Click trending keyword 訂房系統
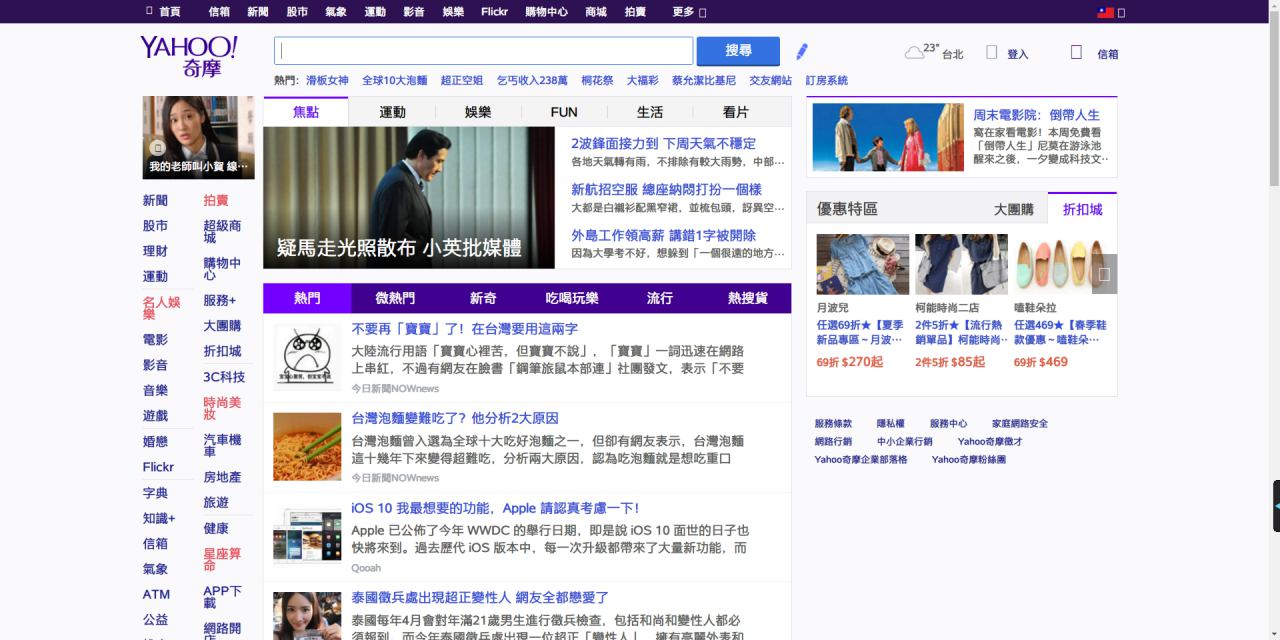Viewport: 1280px width, 640px height. point(826,80)
